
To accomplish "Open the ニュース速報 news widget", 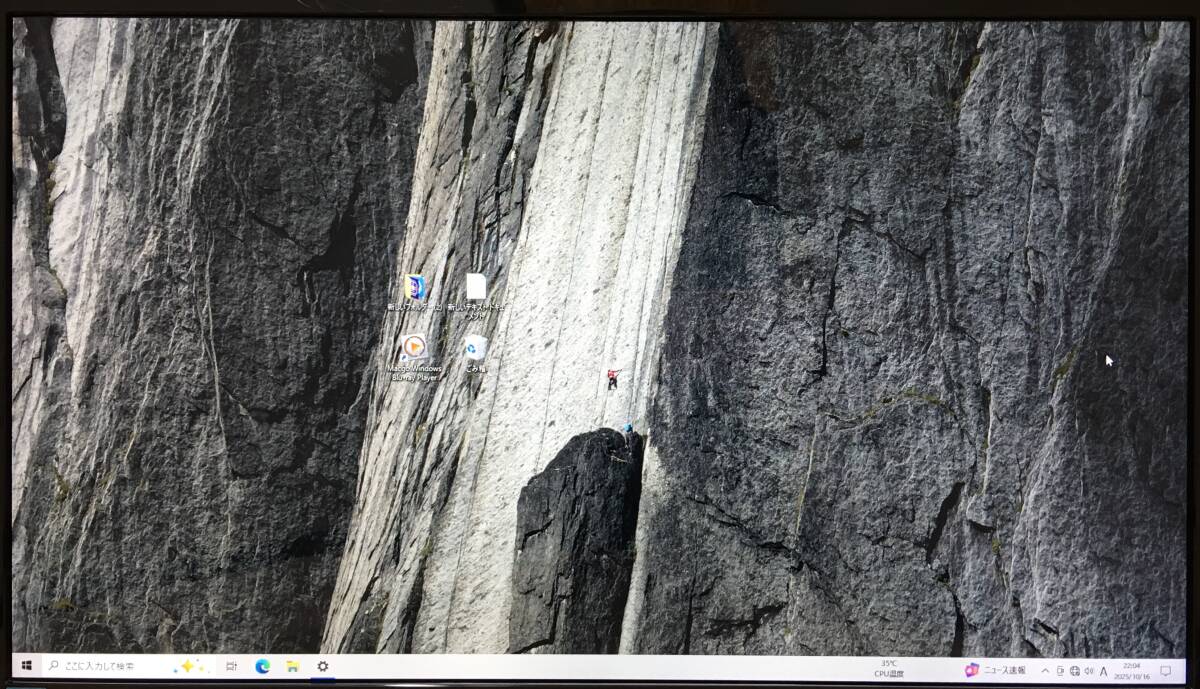I will (x=995, y=670).
